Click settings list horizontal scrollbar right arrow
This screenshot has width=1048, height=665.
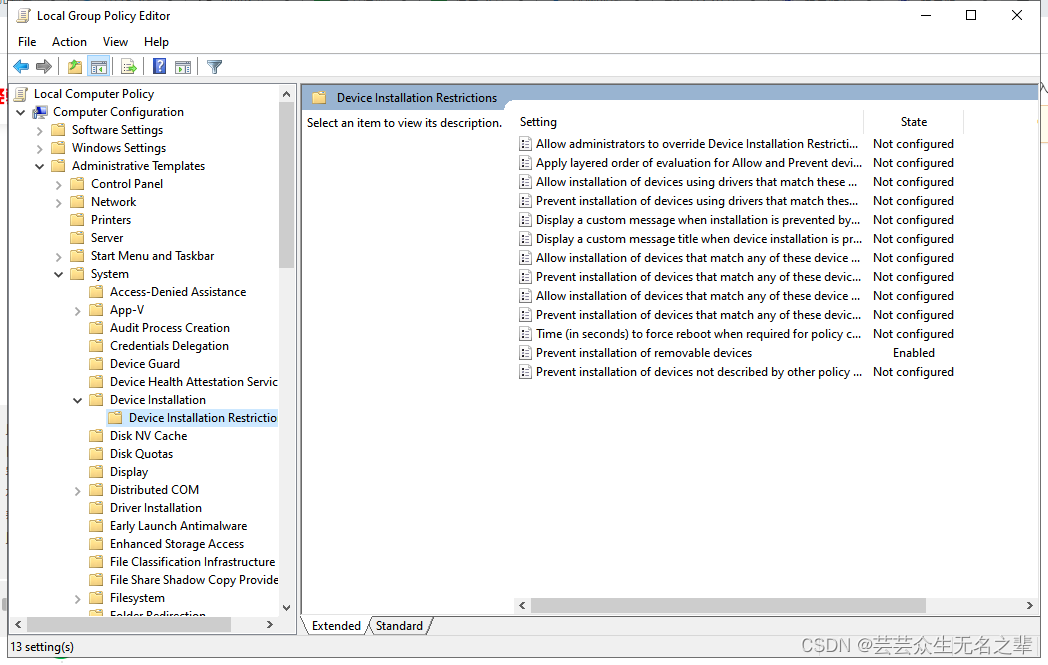pyautogui.click(x=1029, y=606)
